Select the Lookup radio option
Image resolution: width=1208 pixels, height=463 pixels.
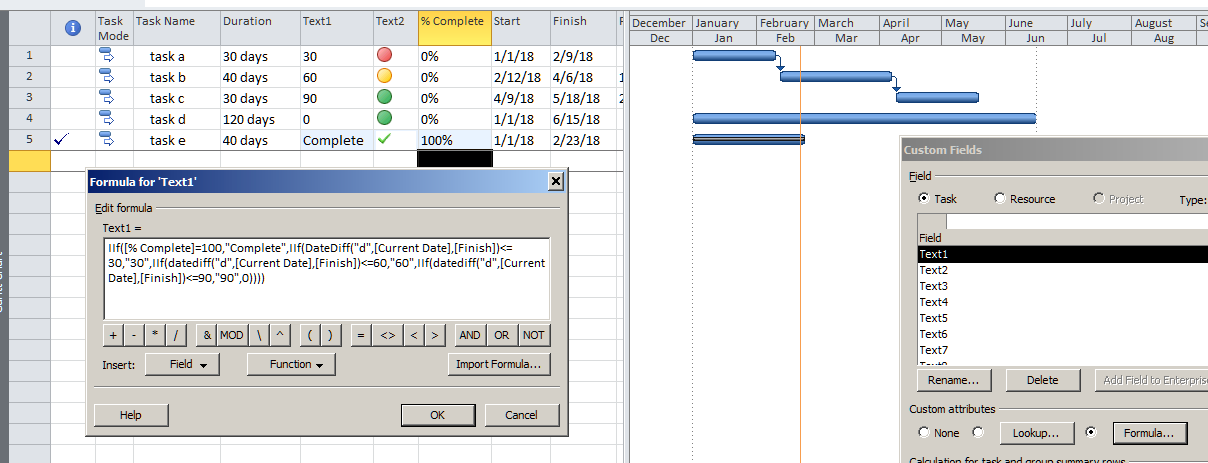[978, 433]
